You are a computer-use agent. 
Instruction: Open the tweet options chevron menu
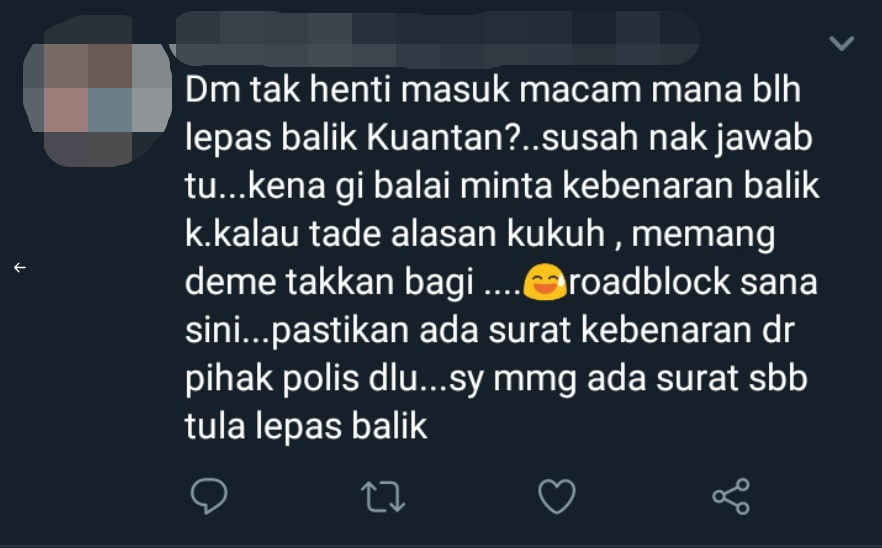click(842, 43)
